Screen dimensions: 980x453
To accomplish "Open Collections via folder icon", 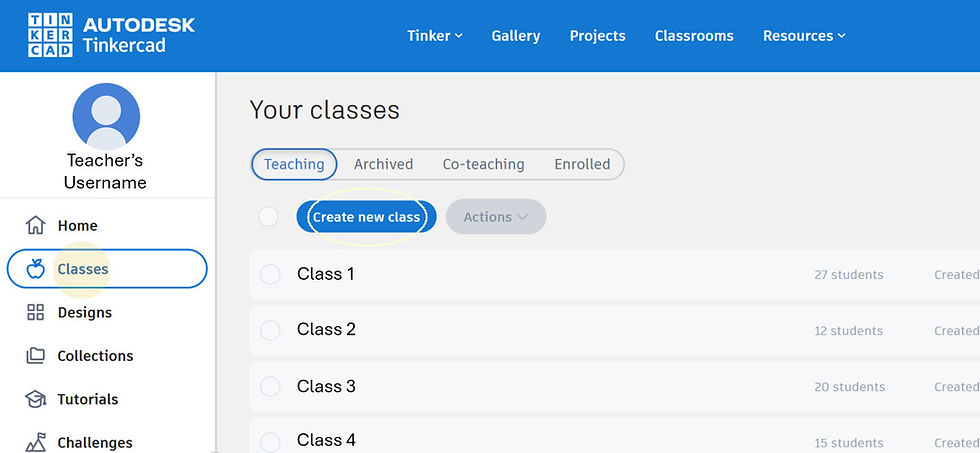I will [36, 356].
